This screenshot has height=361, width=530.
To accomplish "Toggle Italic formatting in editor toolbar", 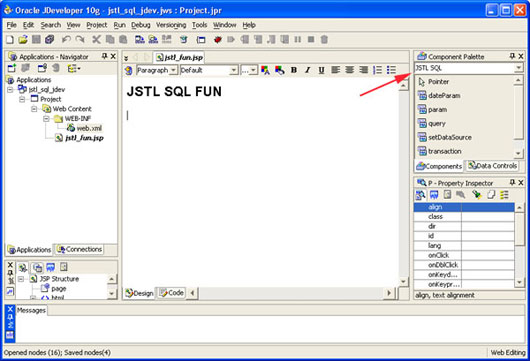I will (x=308, y=70).
